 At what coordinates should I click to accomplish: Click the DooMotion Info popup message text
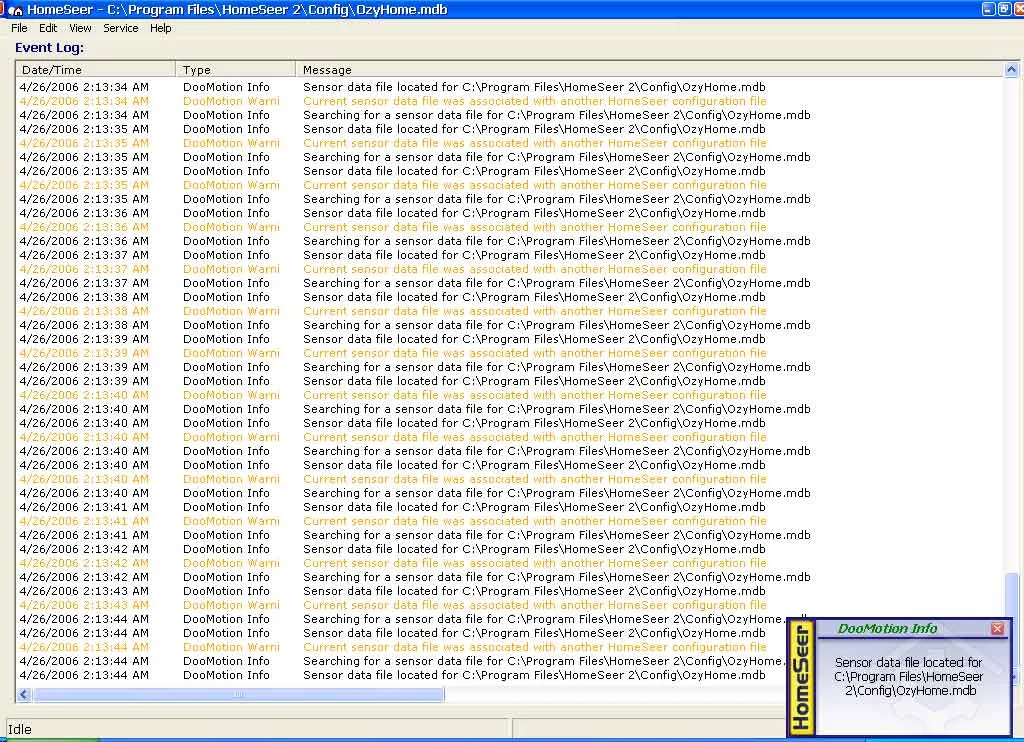tap(908, 676)
